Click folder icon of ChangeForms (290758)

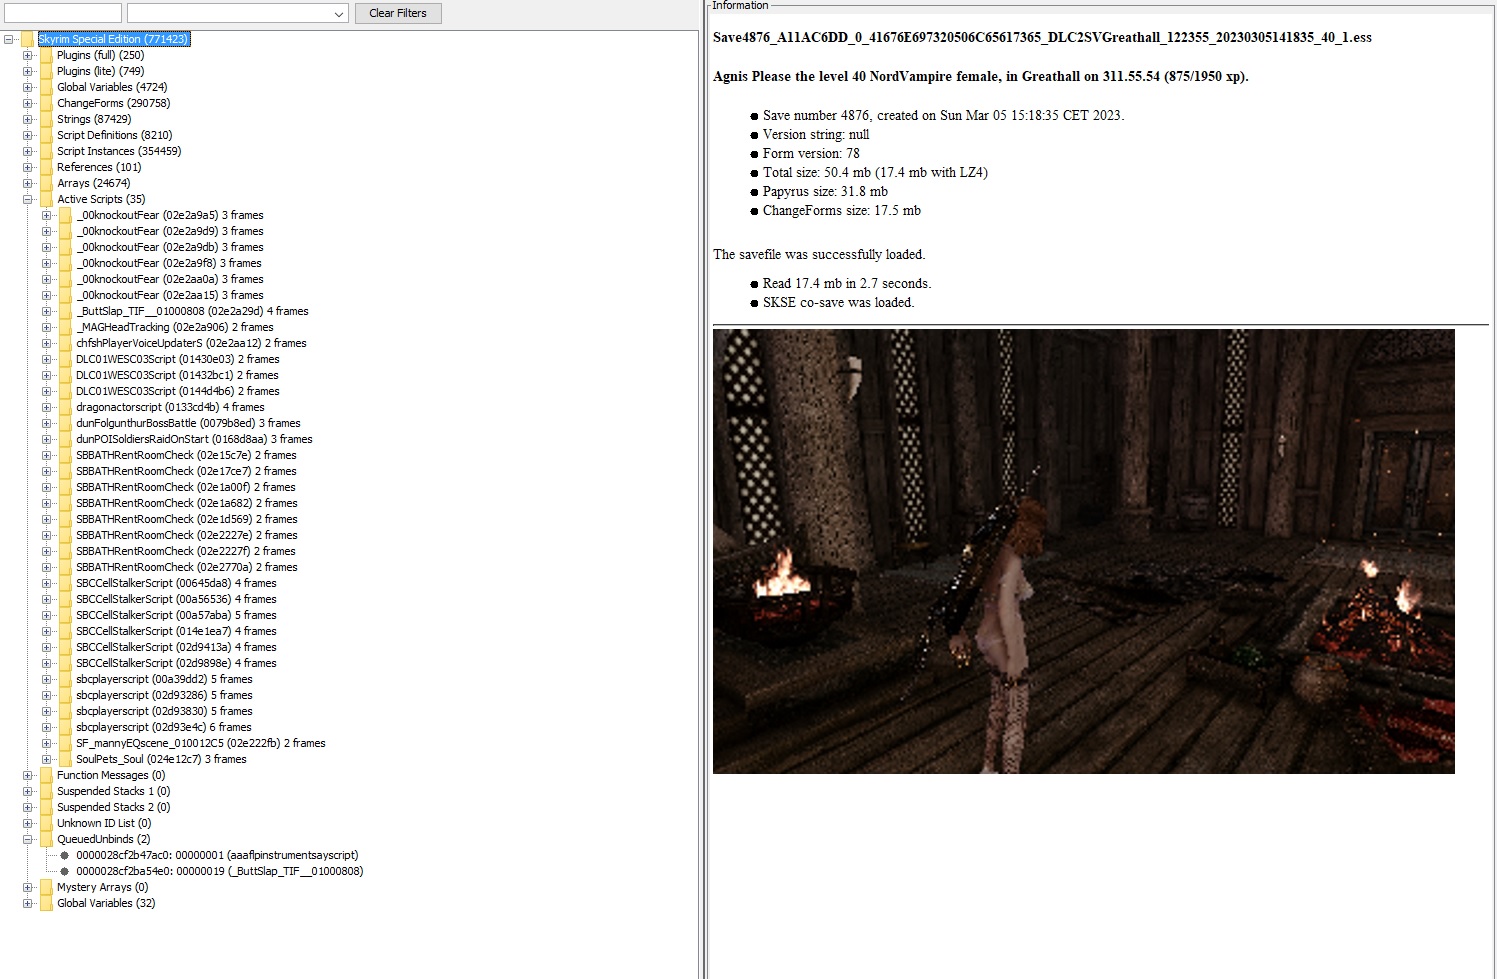coord(46,103)
